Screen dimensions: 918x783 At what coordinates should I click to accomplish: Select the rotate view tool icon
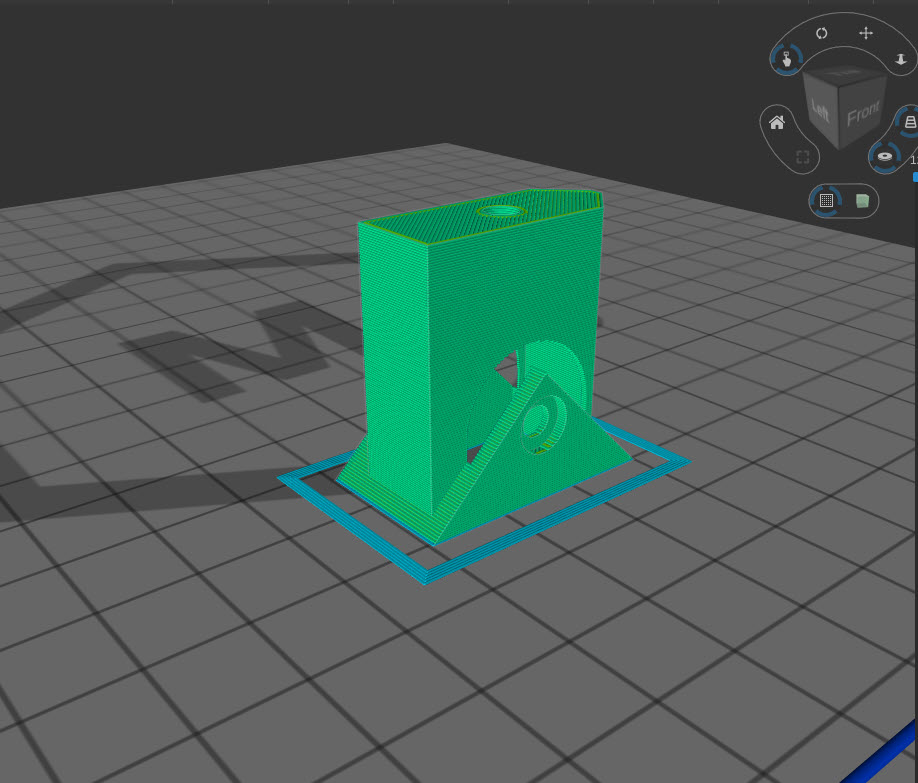[821, 33]
